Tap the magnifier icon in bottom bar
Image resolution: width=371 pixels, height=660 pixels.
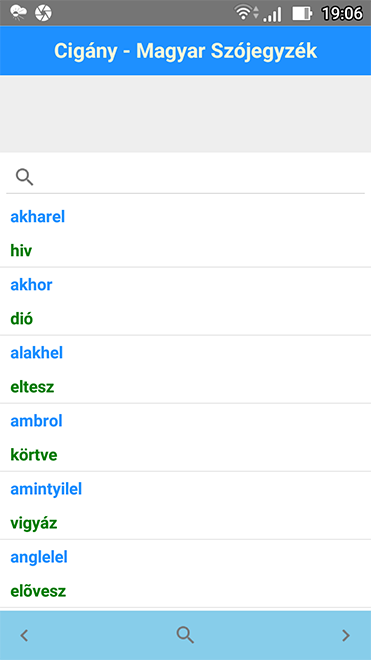pos(185,635)
